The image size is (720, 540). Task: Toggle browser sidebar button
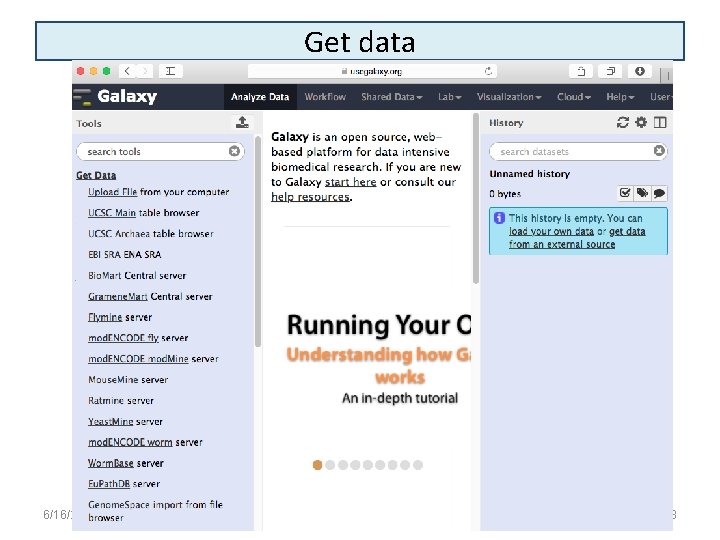pyautogui.click(x=170, y=71)
